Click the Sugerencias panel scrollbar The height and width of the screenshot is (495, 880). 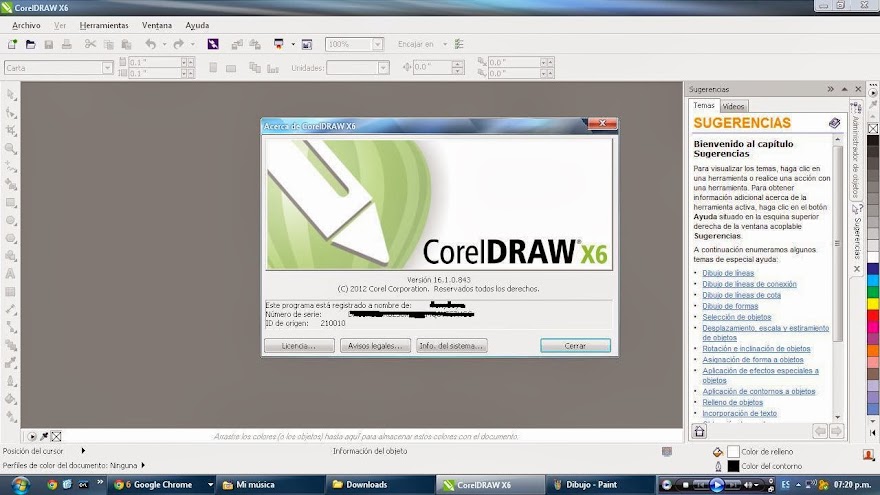coord(838,243)
